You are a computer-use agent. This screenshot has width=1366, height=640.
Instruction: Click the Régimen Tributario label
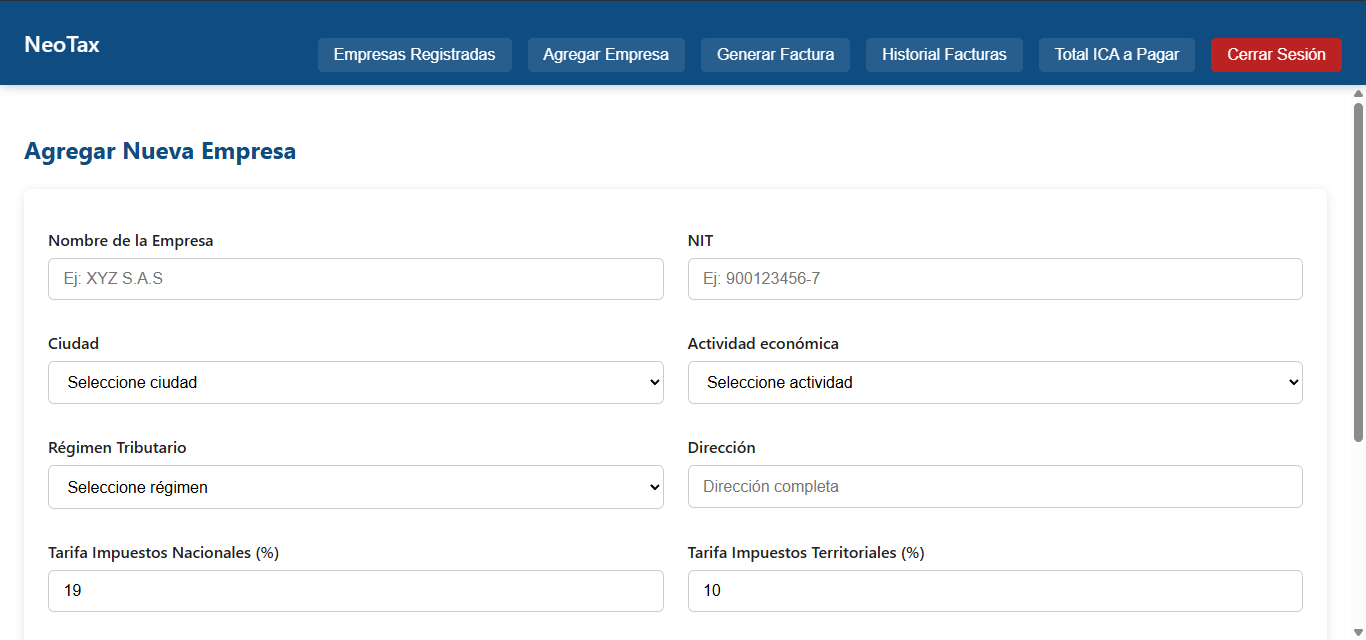117,448
